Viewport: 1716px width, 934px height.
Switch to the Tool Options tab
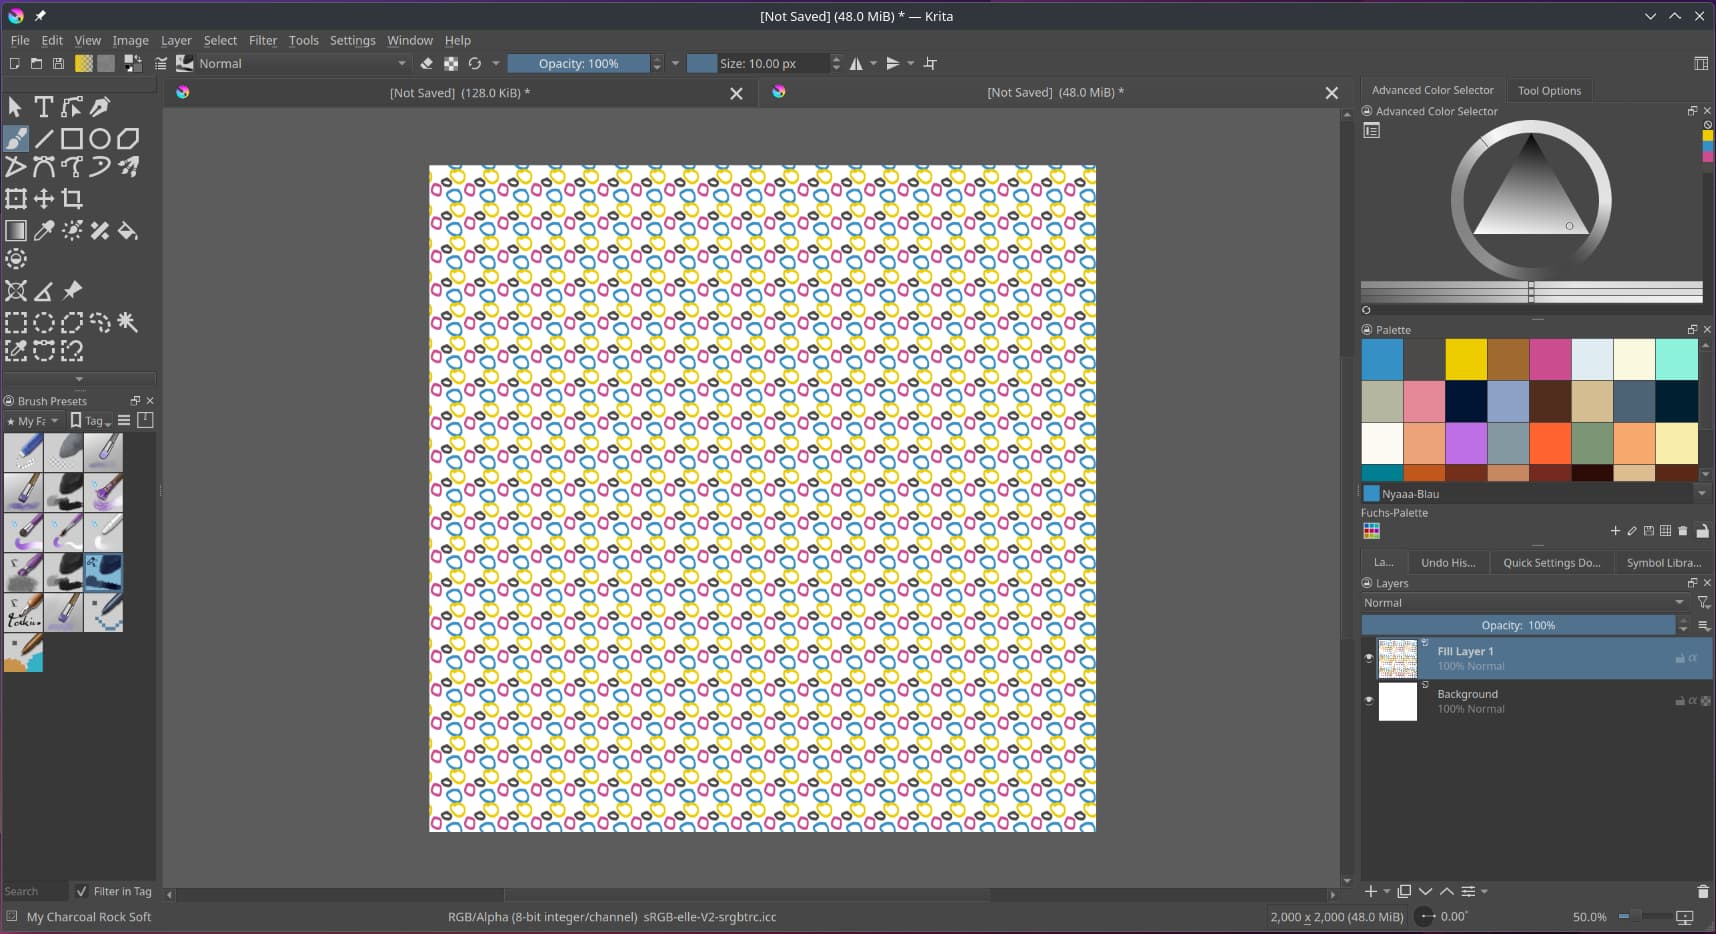click(x=1549, y=91)
